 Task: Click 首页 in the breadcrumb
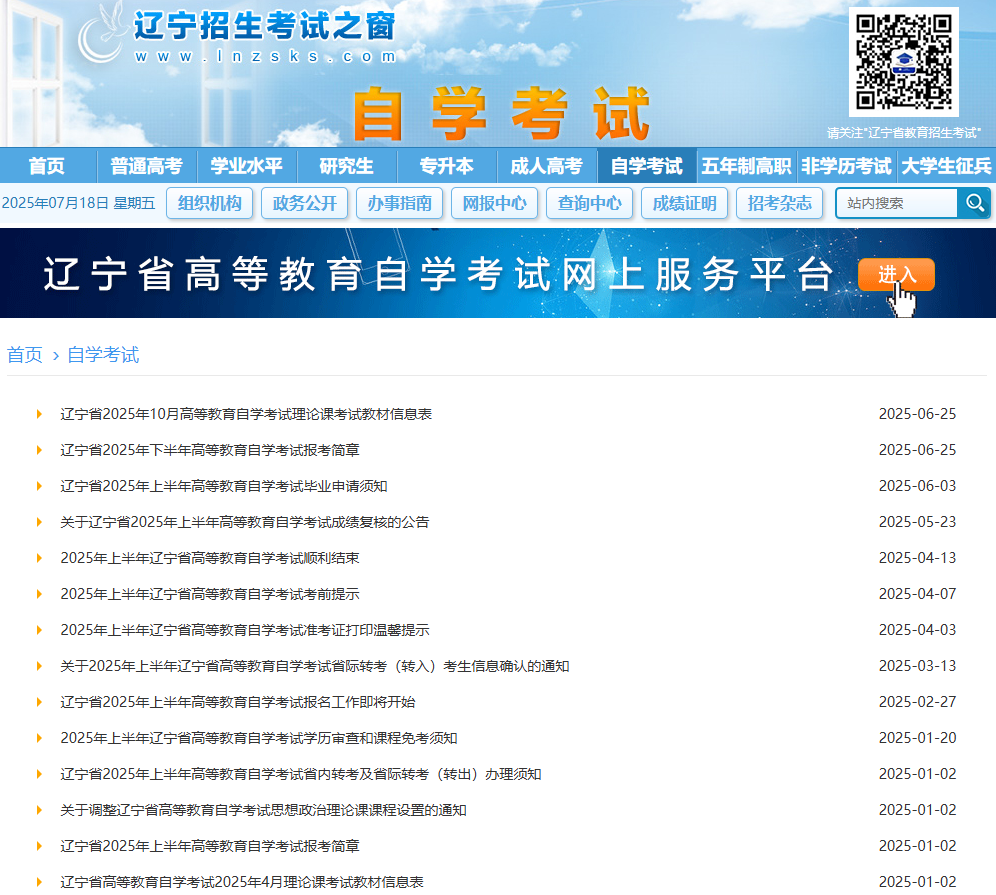point(25,355)
